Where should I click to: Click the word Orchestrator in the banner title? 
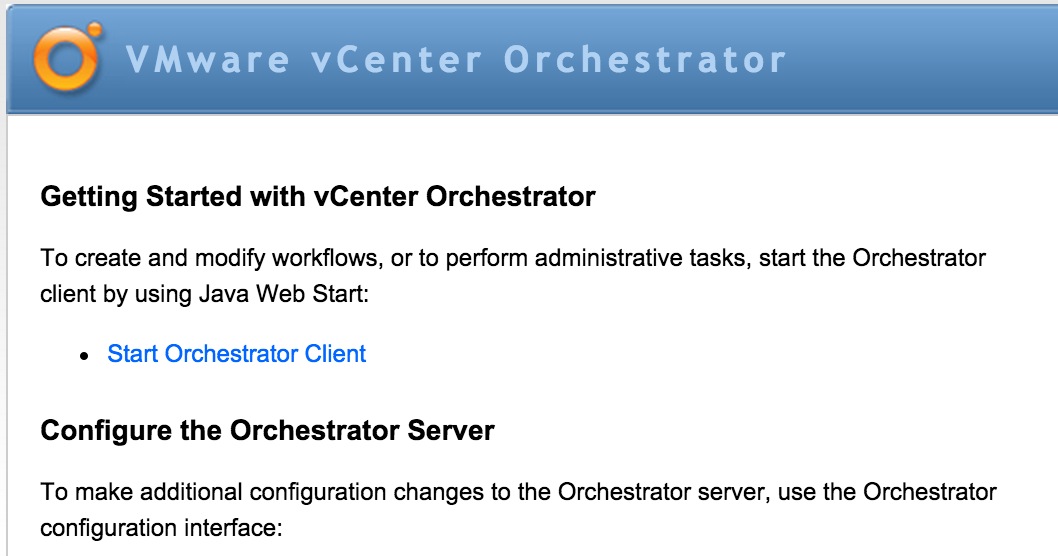[x=644, y=60]
